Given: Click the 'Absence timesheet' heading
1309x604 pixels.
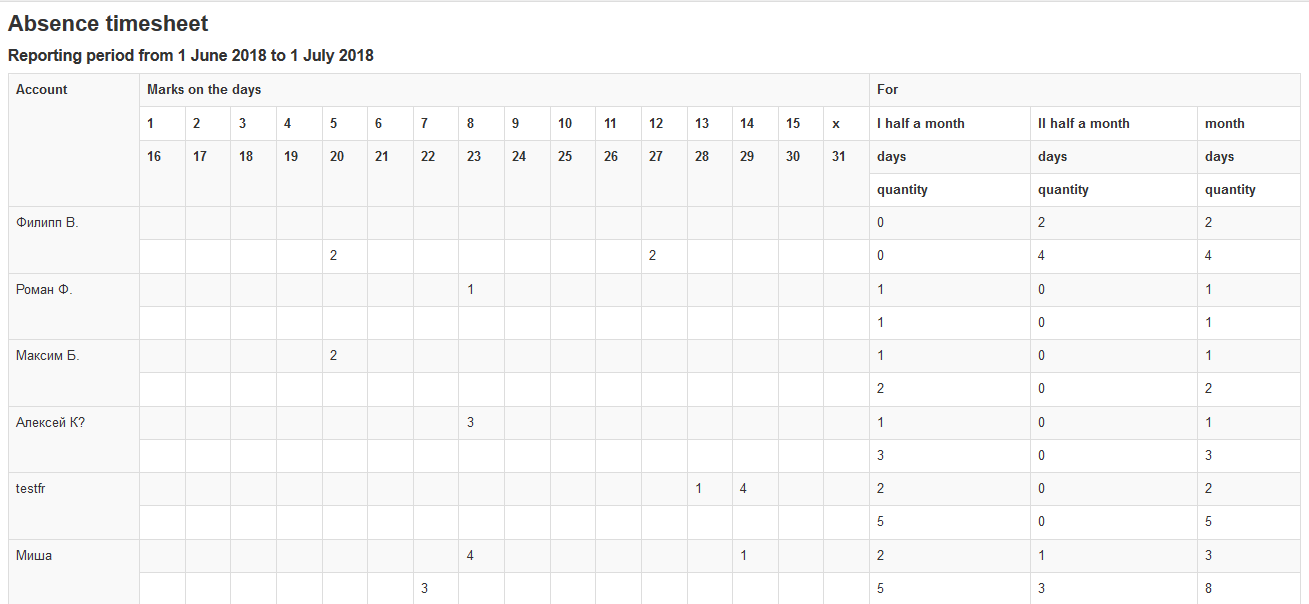Looking at the screenshot, I should (108, 24).
